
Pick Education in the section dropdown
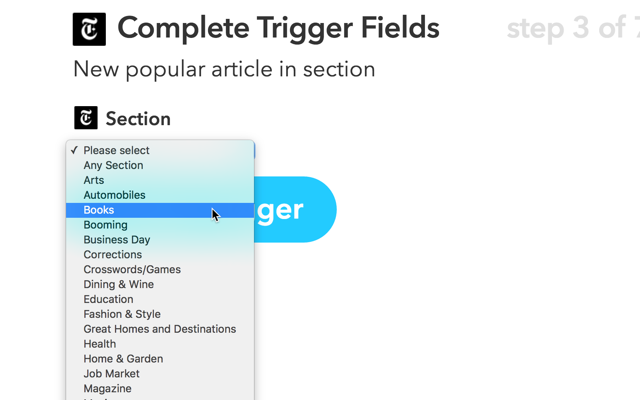[108, 299]
